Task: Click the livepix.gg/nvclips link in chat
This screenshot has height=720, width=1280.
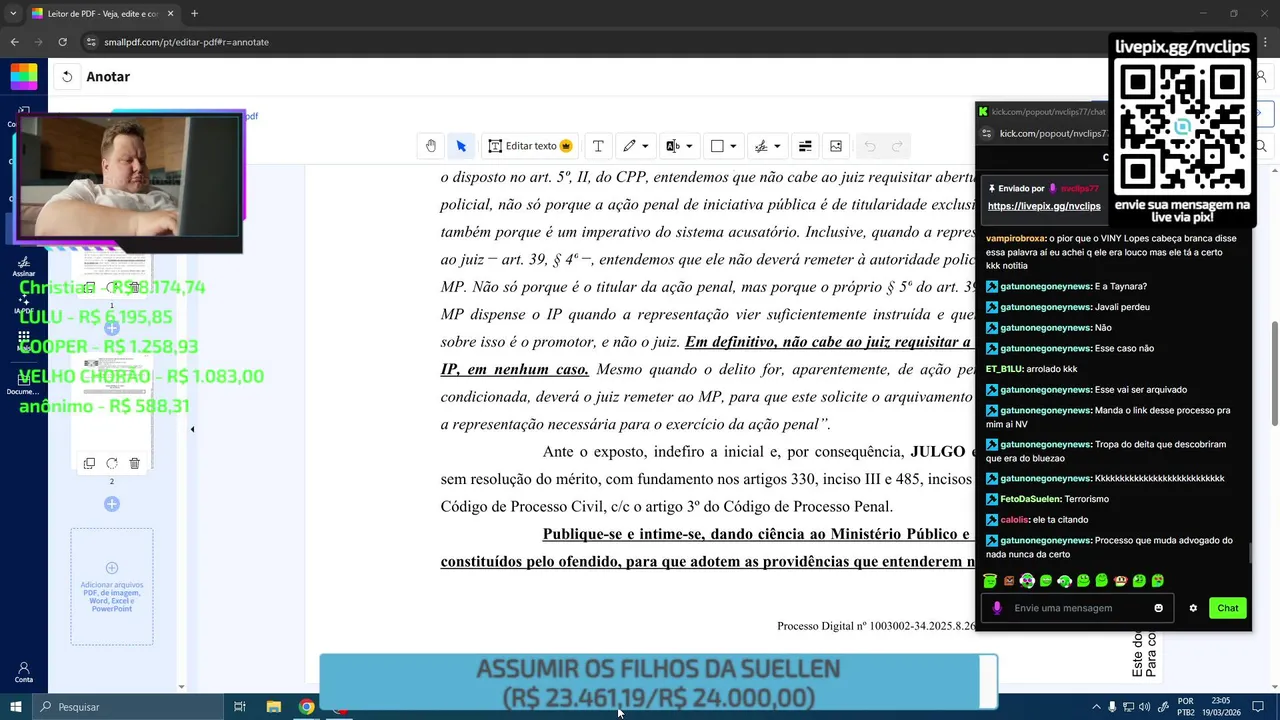Action: point(1044,206)
